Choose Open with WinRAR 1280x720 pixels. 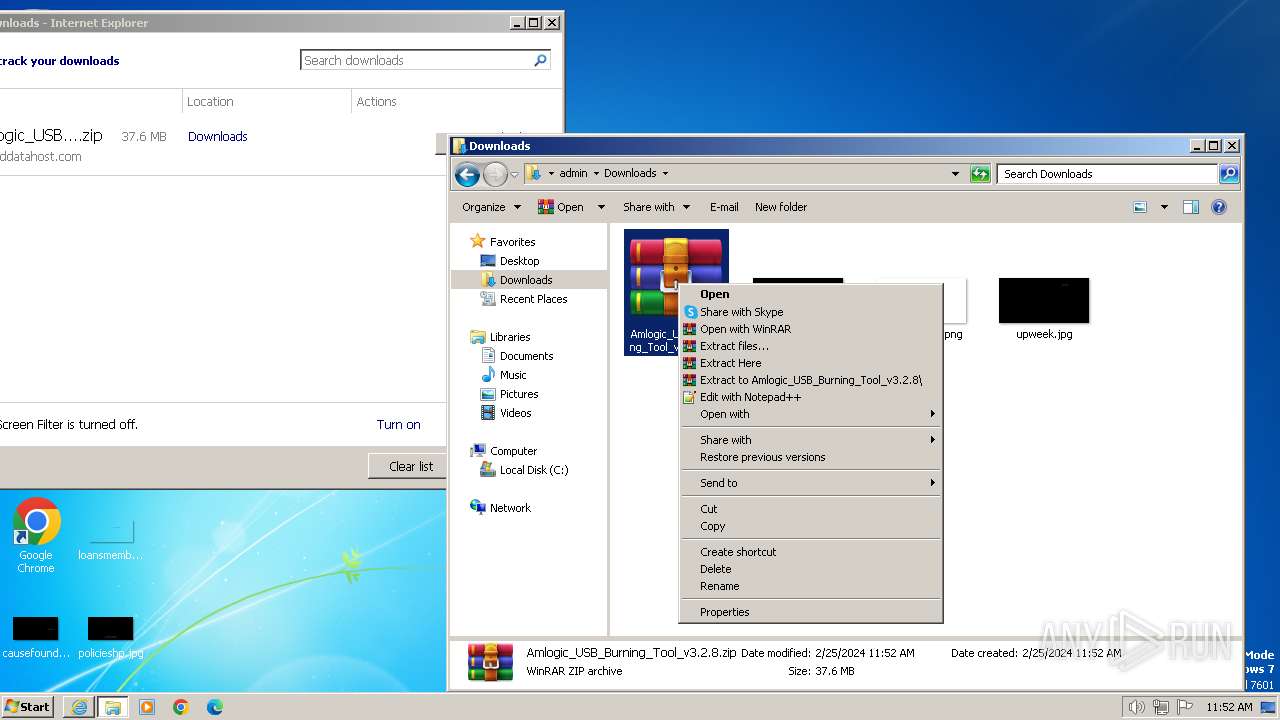810,329
